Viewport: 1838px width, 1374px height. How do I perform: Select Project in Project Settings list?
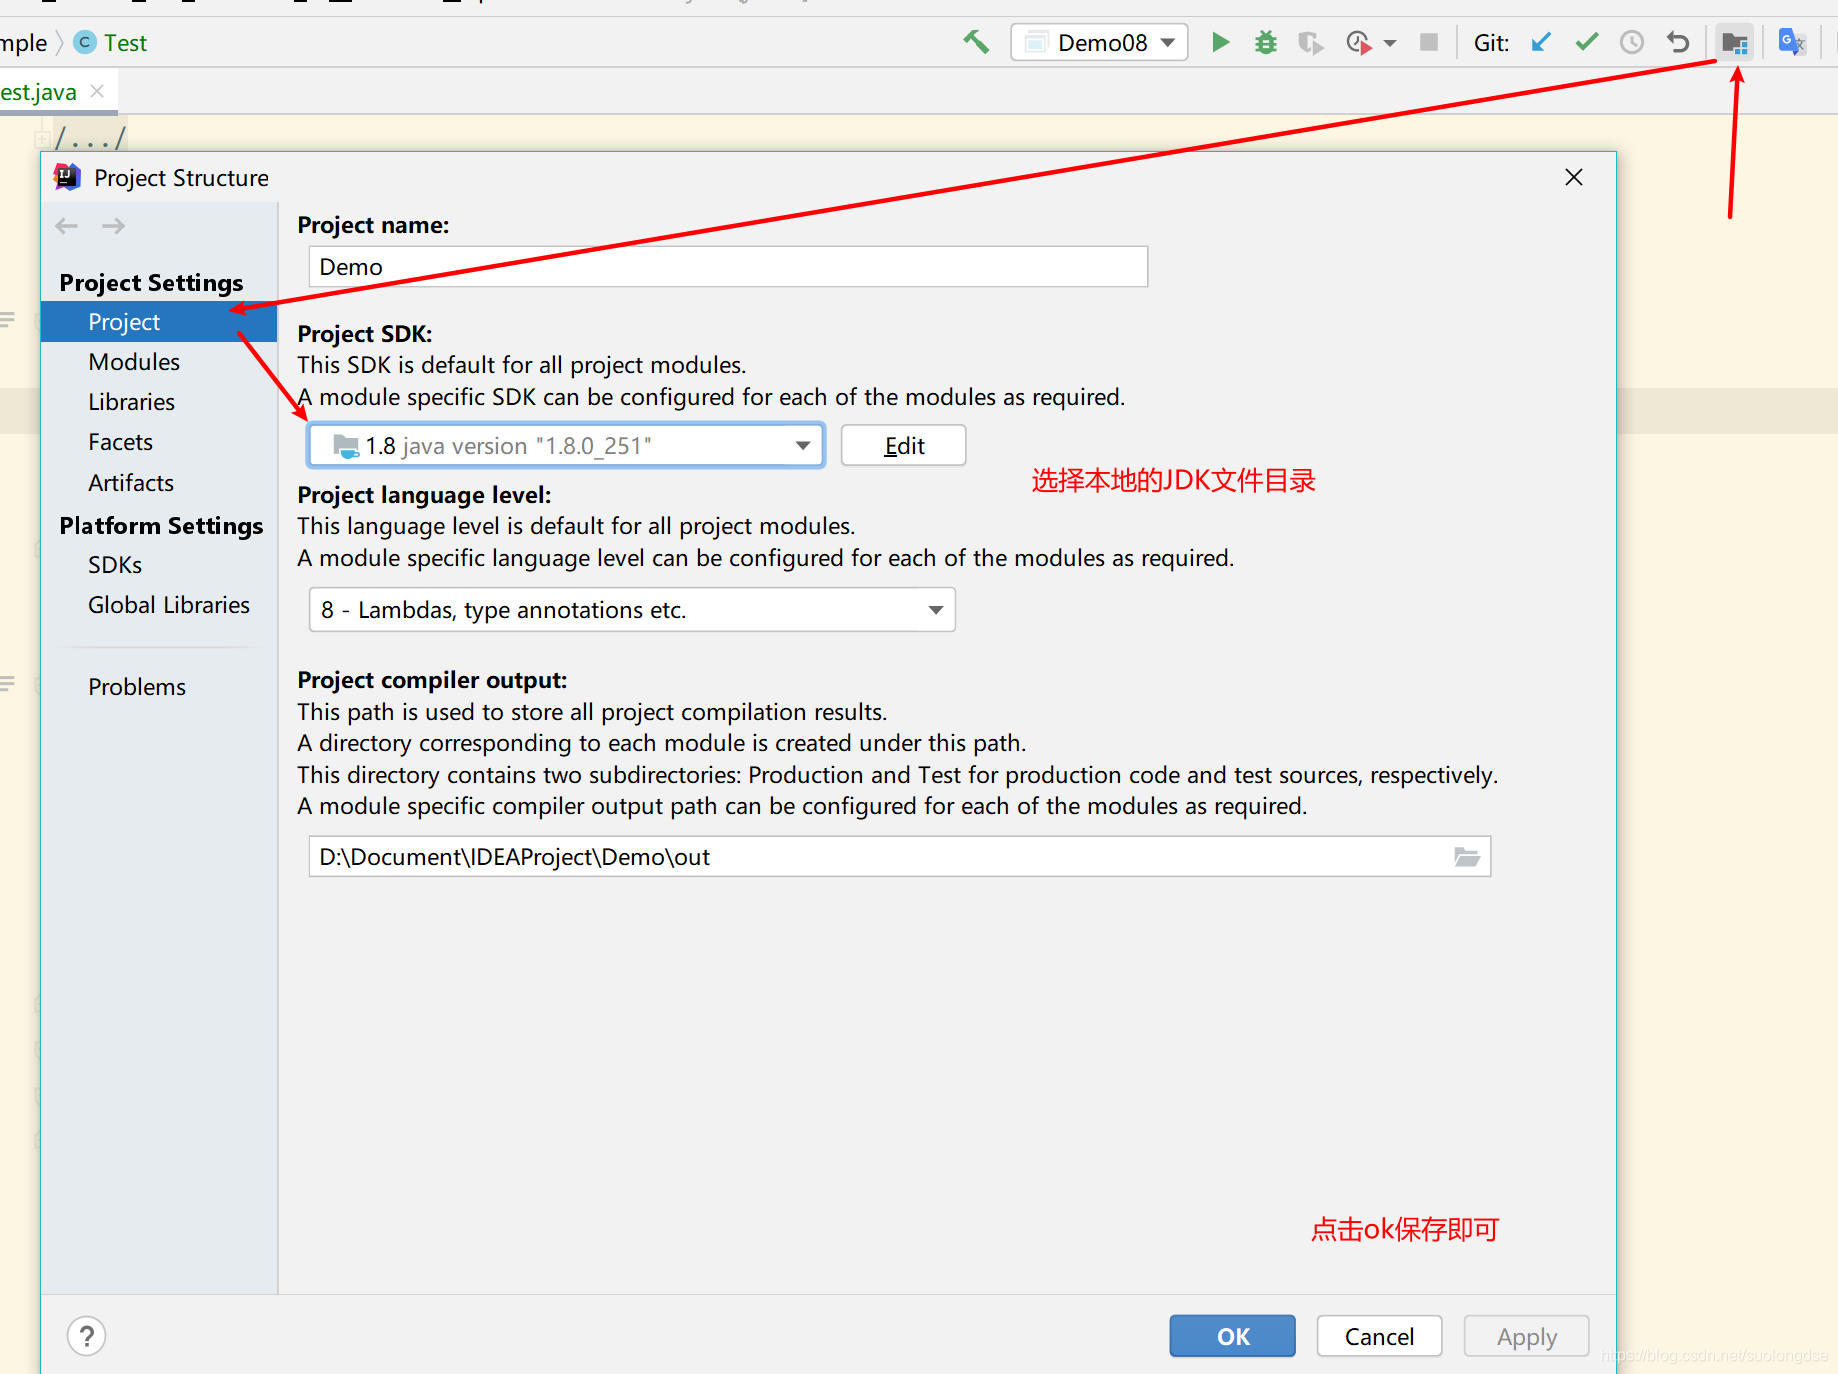coord(159,322)
